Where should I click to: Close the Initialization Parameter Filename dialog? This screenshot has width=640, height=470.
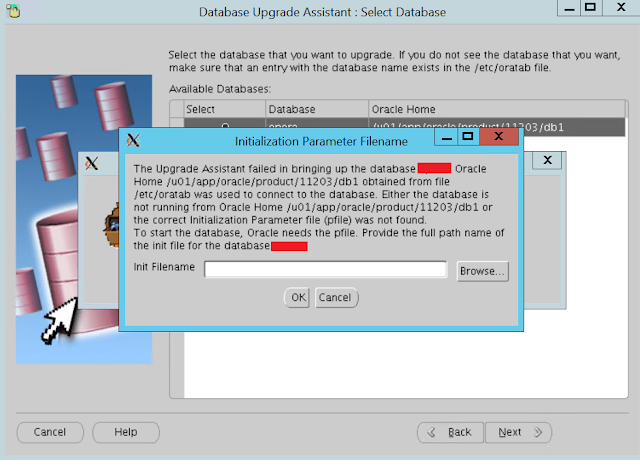[499, 137]
